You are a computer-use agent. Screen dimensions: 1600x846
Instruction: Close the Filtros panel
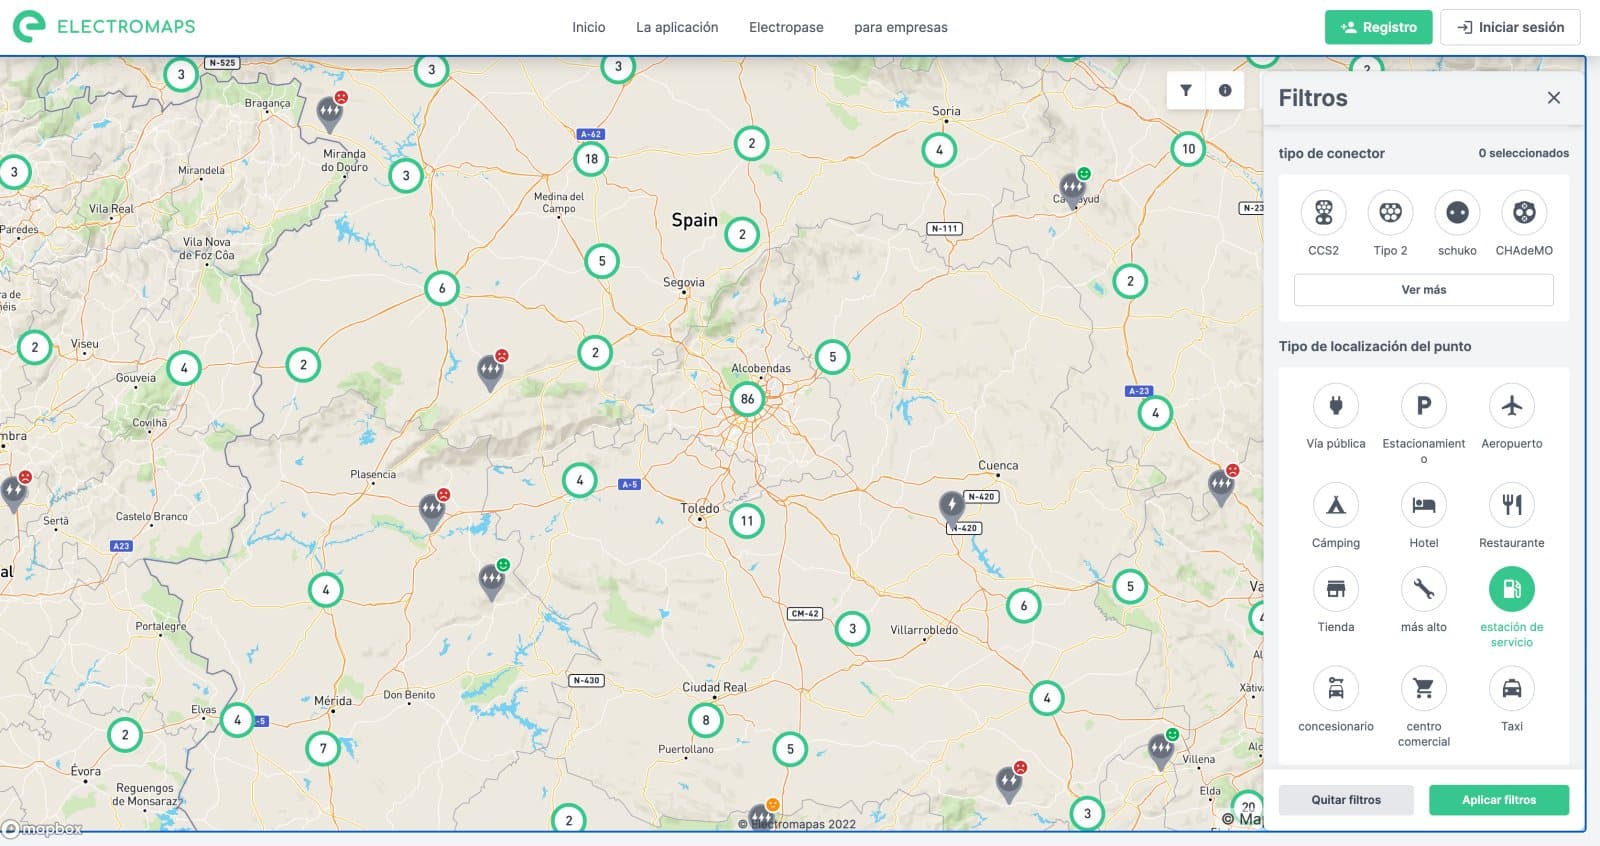(x=1553, y=98)
